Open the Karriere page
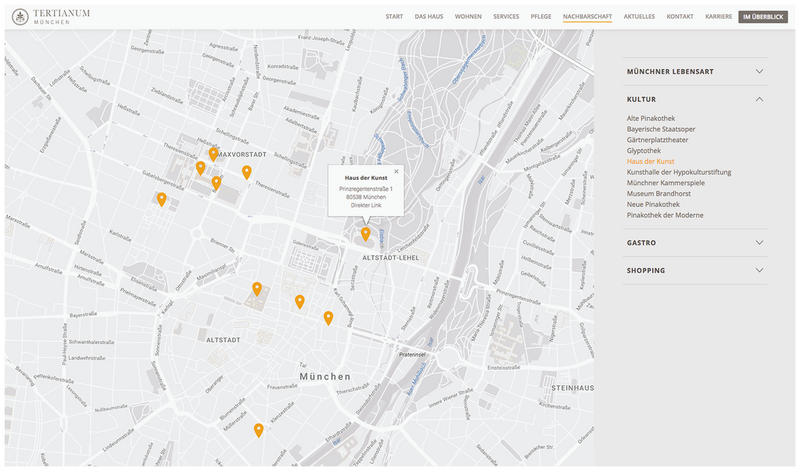 point(718,16)
